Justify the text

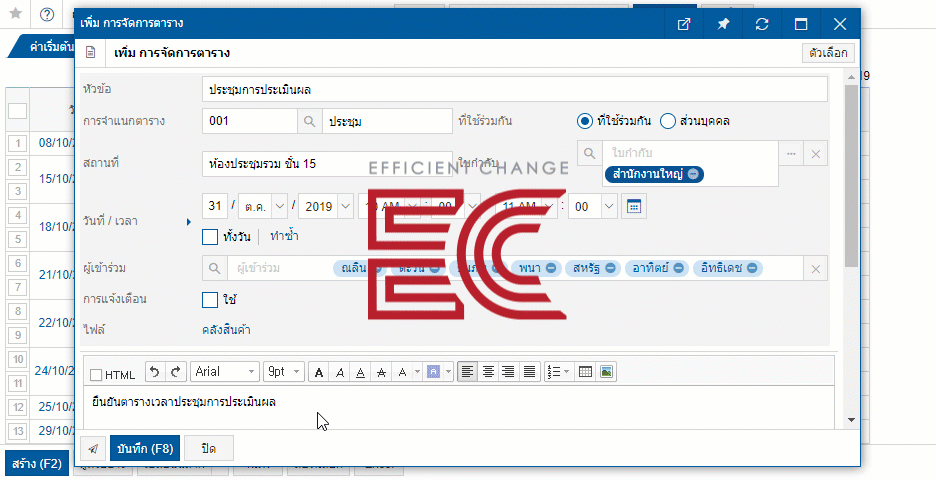[529, 372]
